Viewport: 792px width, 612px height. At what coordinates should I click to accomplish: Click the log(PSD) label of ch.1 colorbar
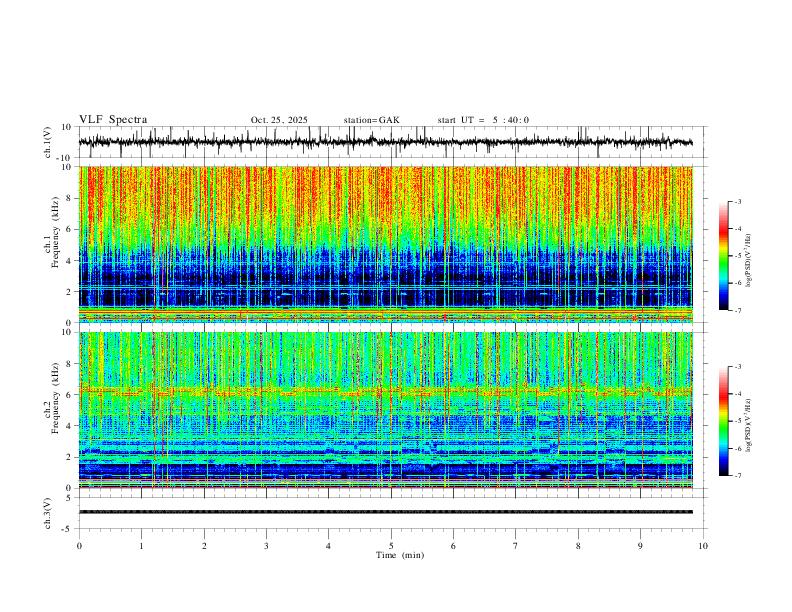coord(748,260)
